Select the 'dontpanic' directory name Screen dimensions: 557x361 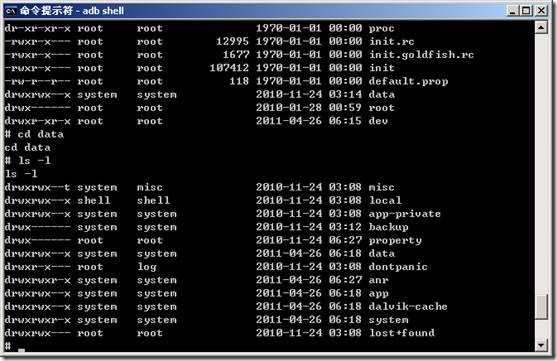click(x=398, y=267)
